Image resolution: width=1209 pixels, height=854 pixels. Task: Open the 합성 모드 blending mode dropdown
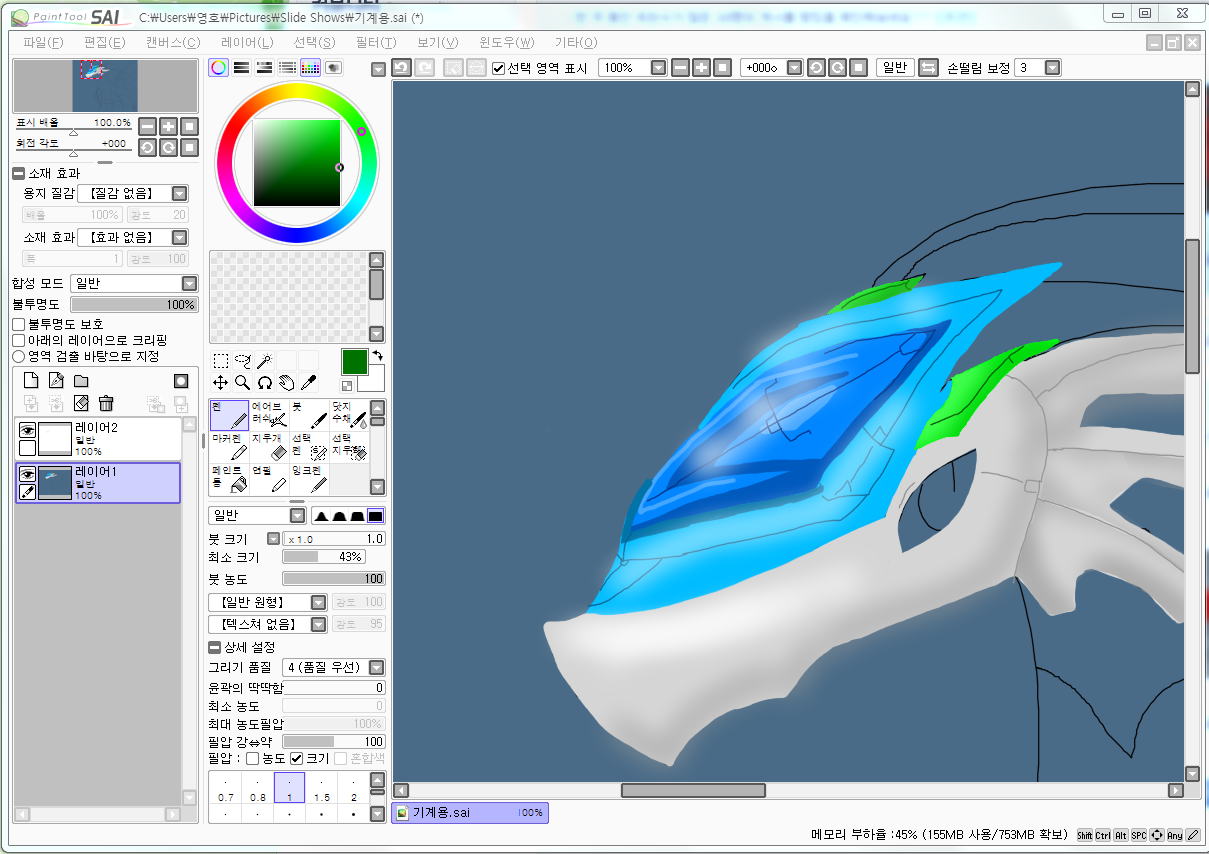point(189,283)
